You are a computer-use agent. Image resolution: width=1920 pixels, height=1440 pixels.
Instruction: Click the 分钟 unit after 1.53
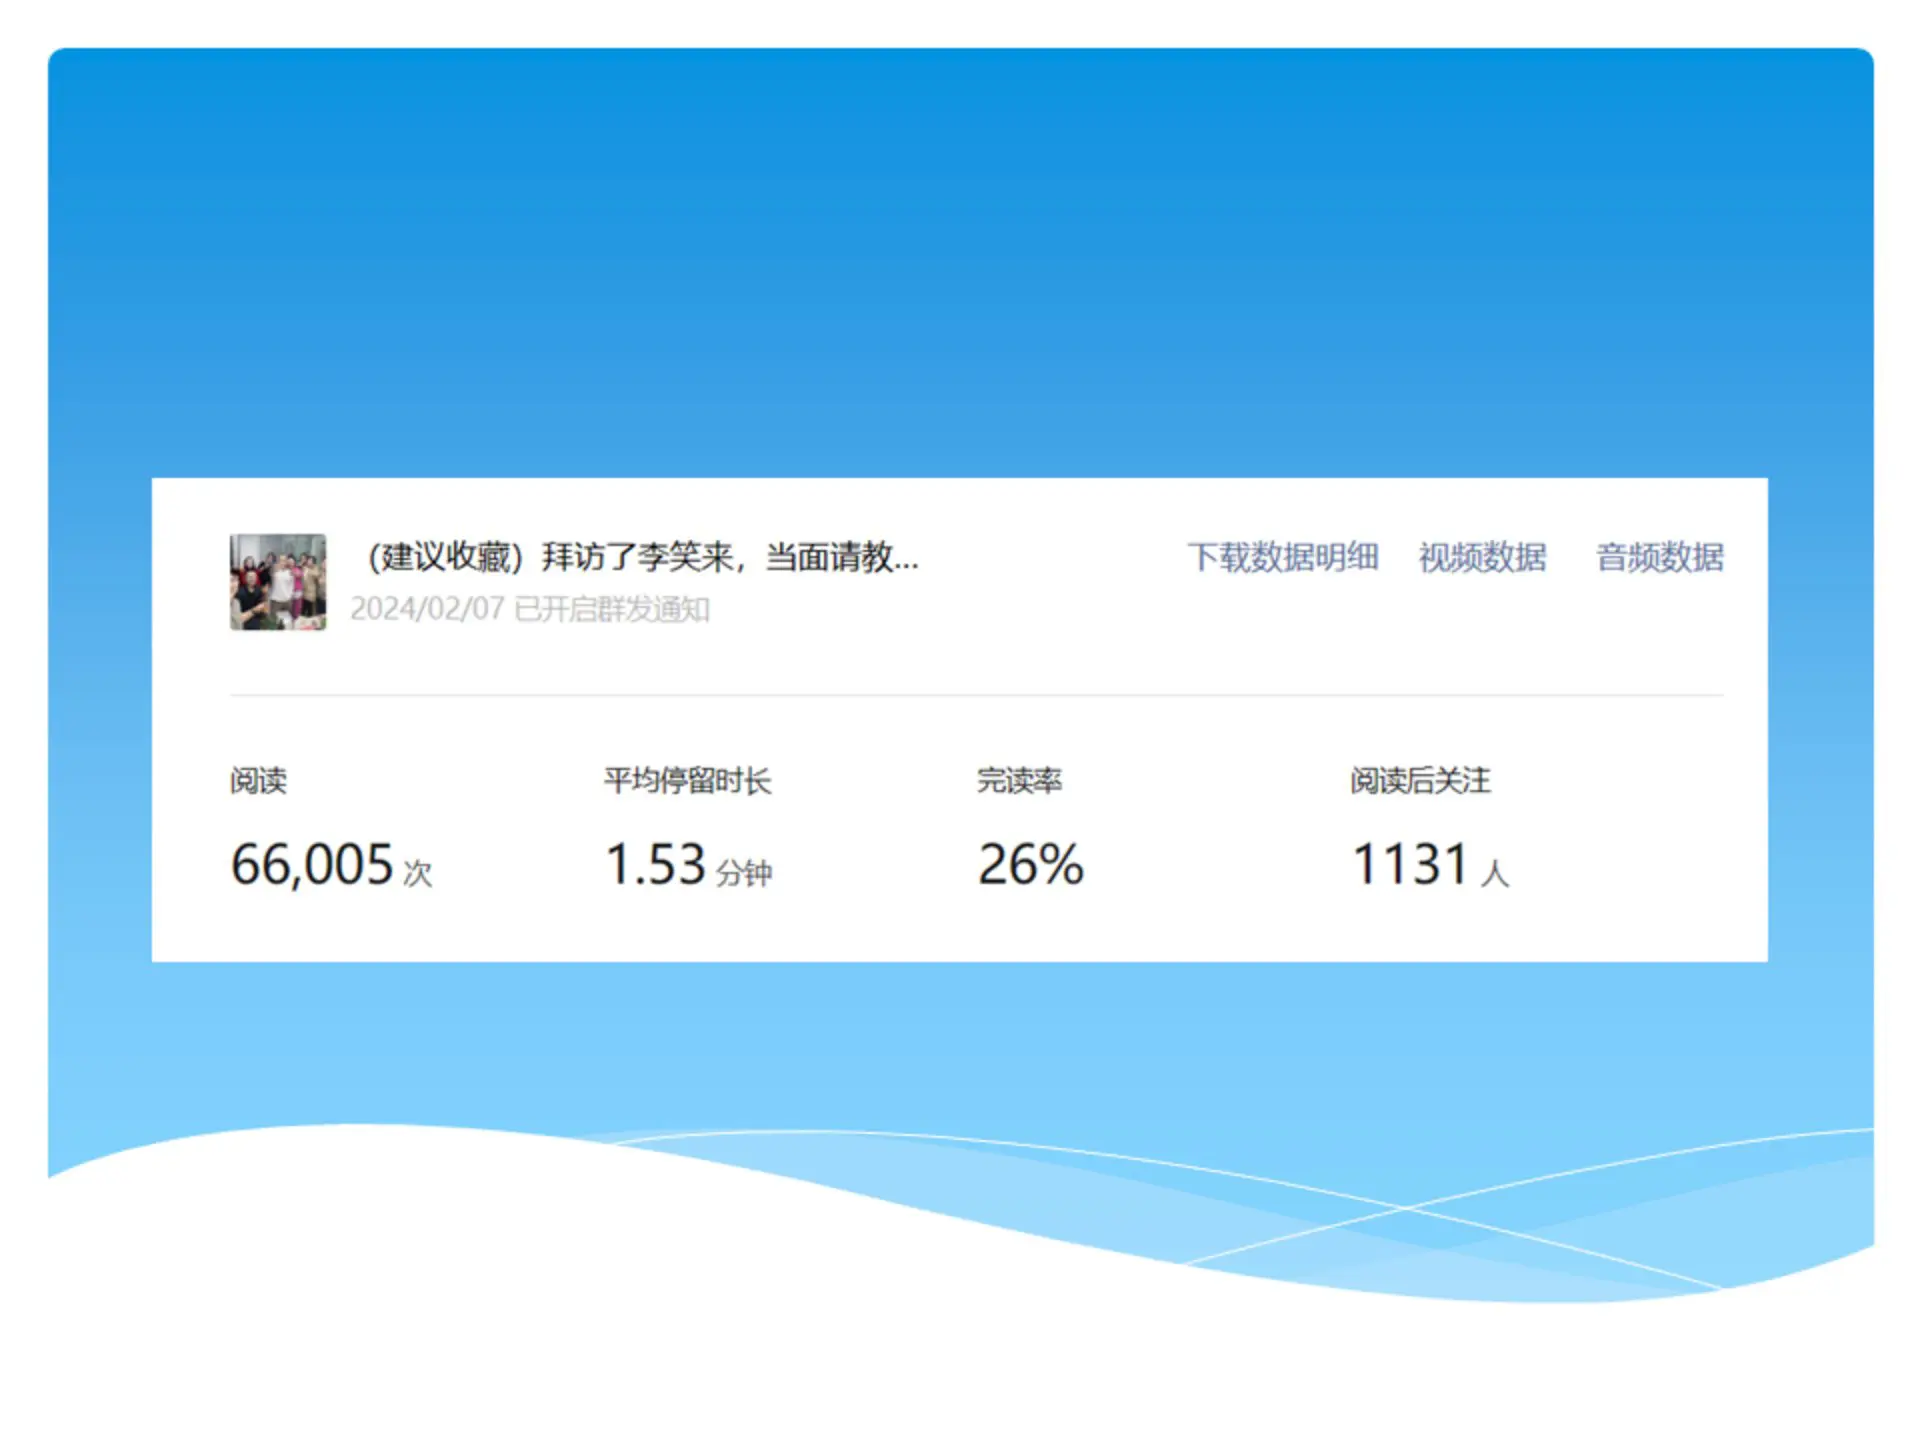click(x=744, y=873)
